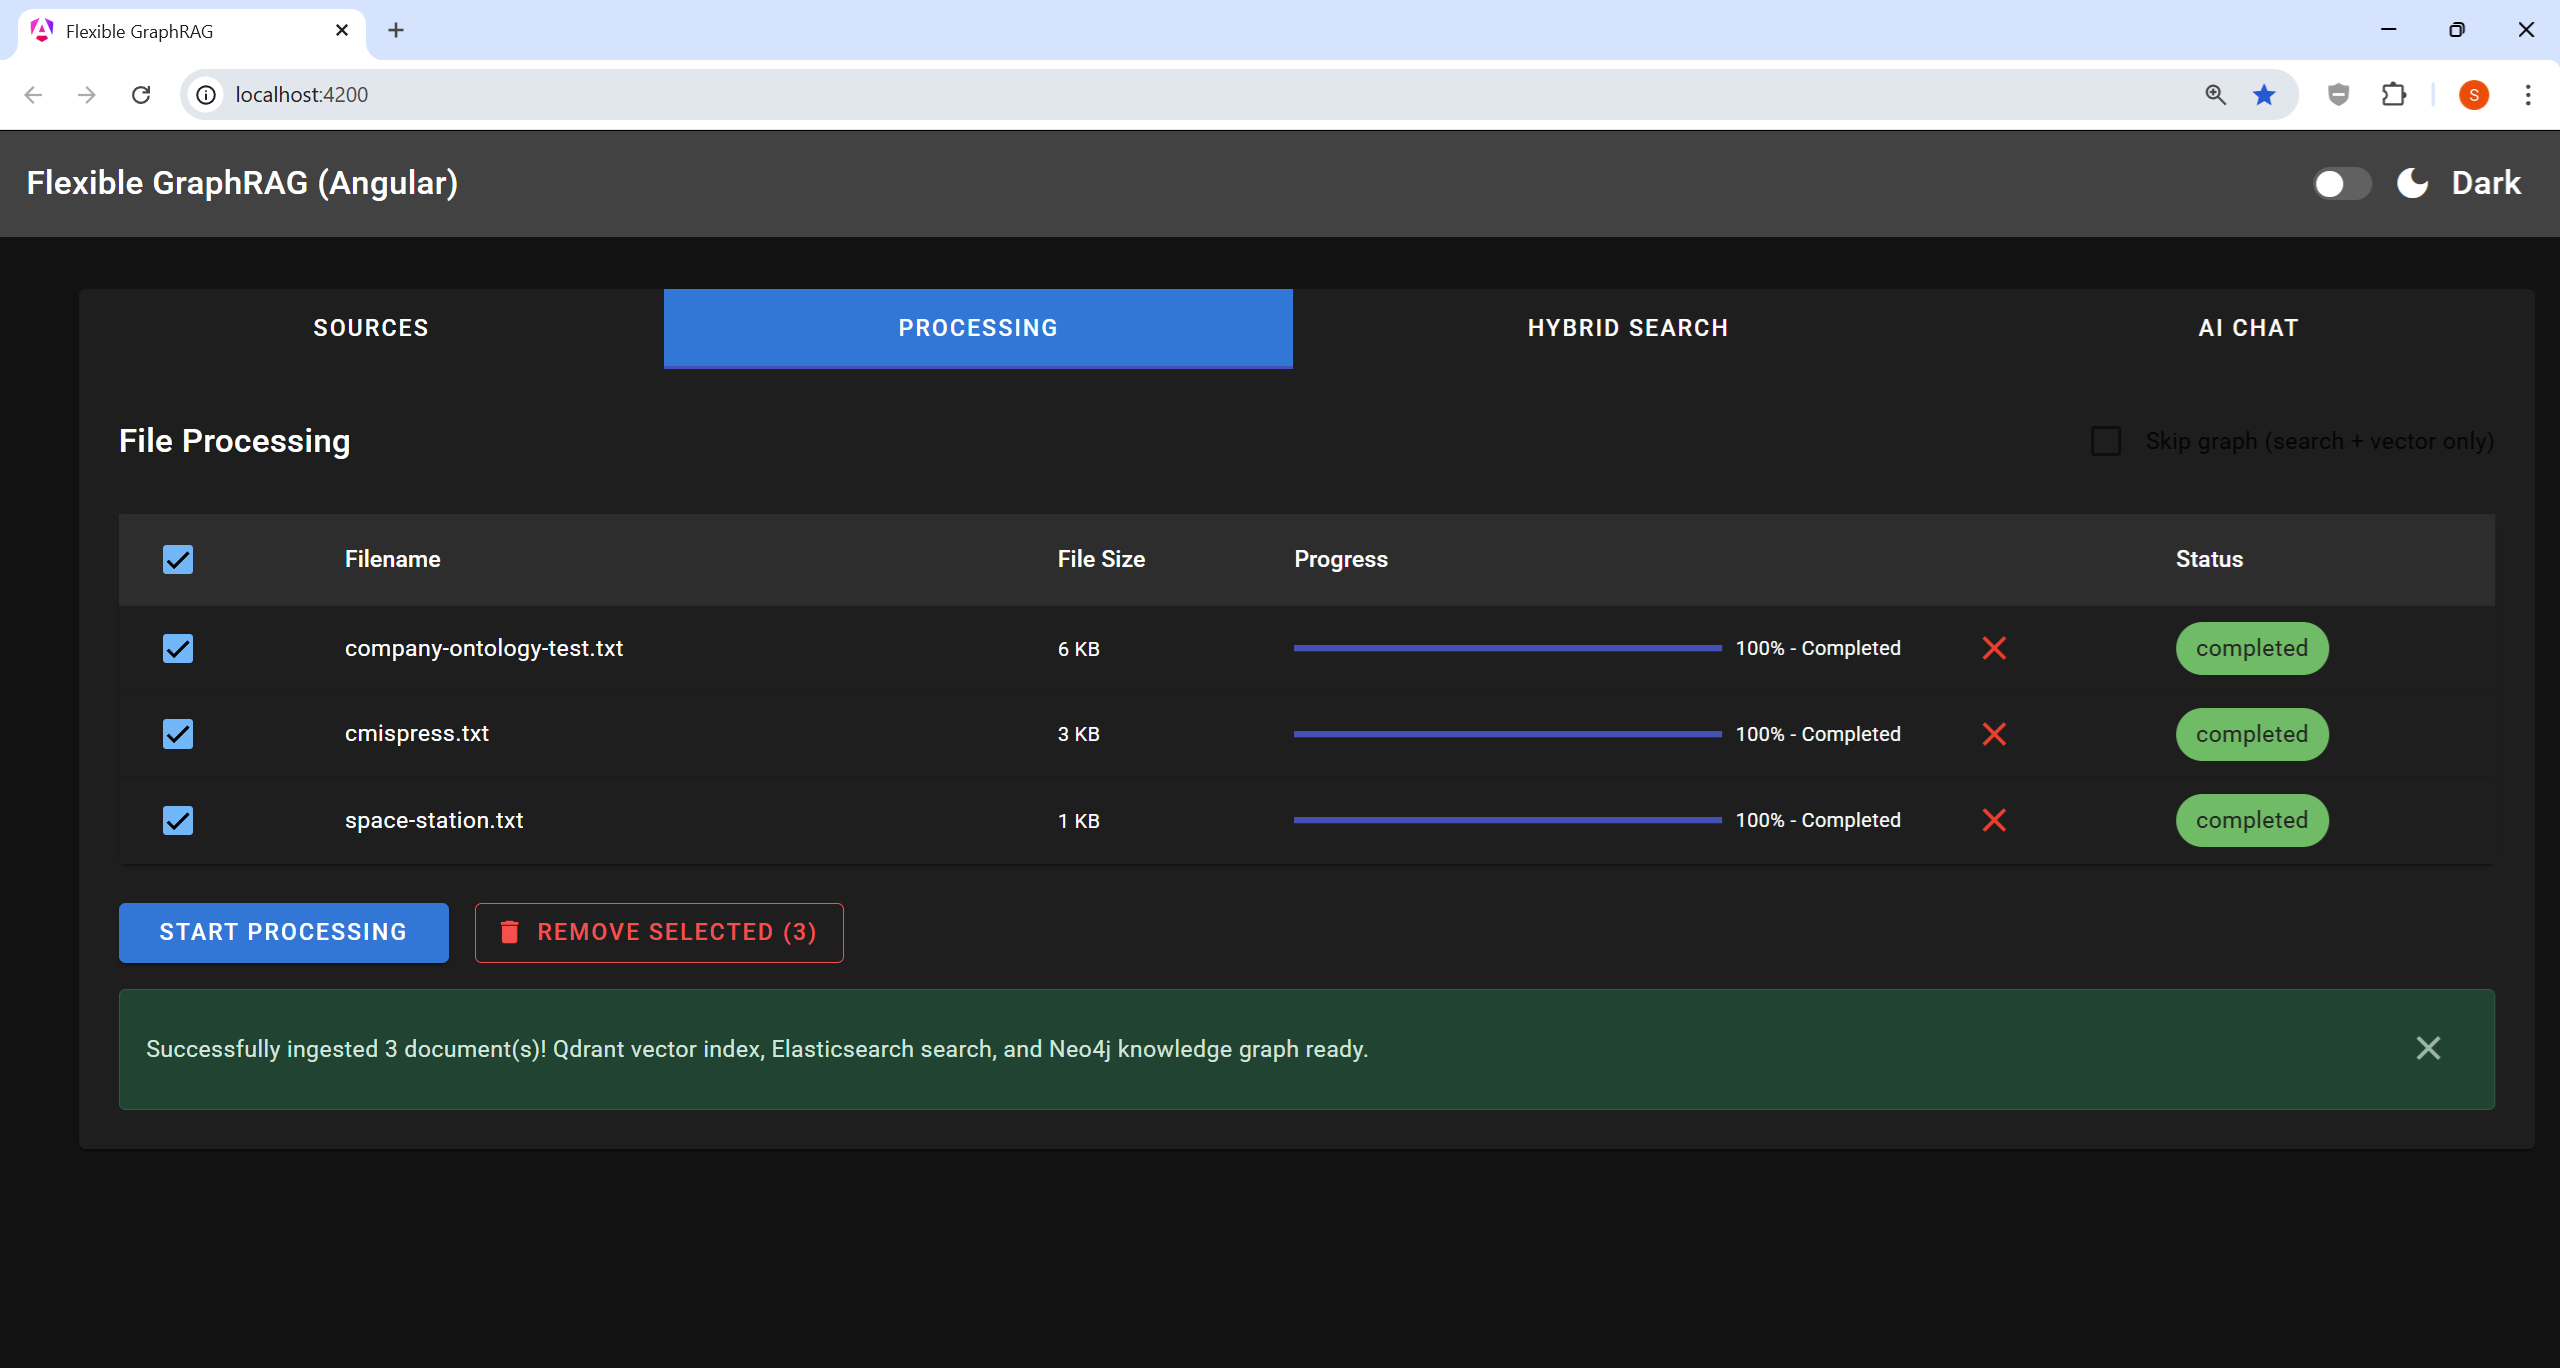Viewport: 2560px width, 1368px height.
Task: Uncheck the select-all header checkbox
Action: click(x=178, y=559)
